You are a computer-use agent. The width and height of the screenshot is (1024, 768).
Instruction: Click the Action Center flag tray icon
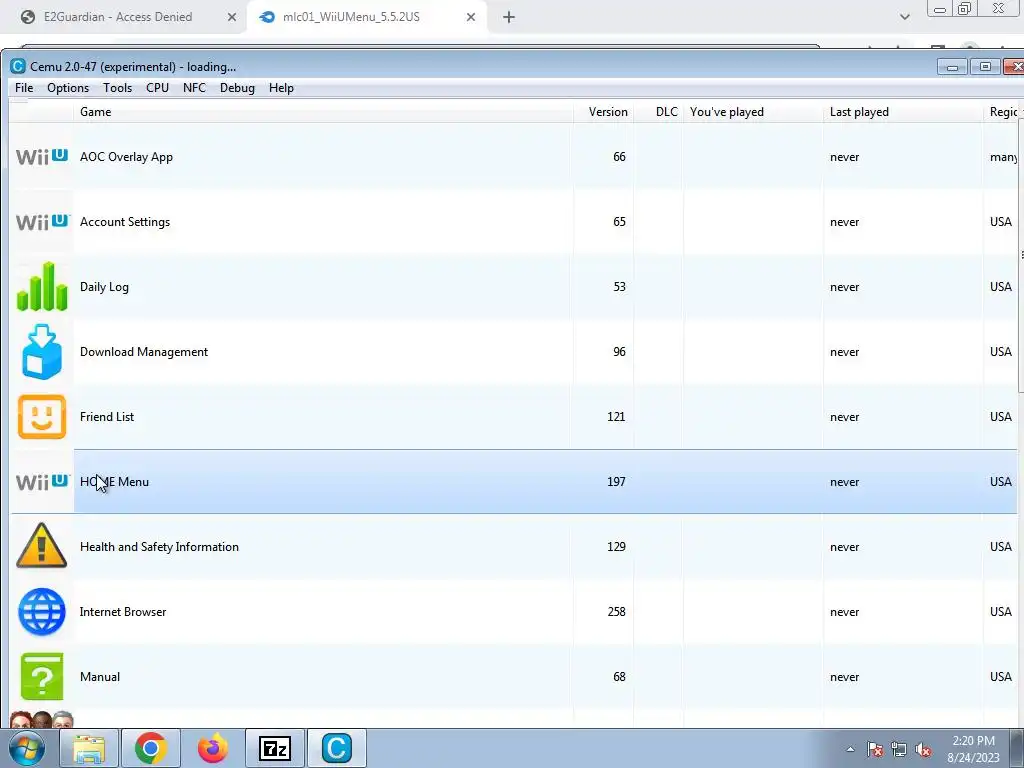point(875,749)
